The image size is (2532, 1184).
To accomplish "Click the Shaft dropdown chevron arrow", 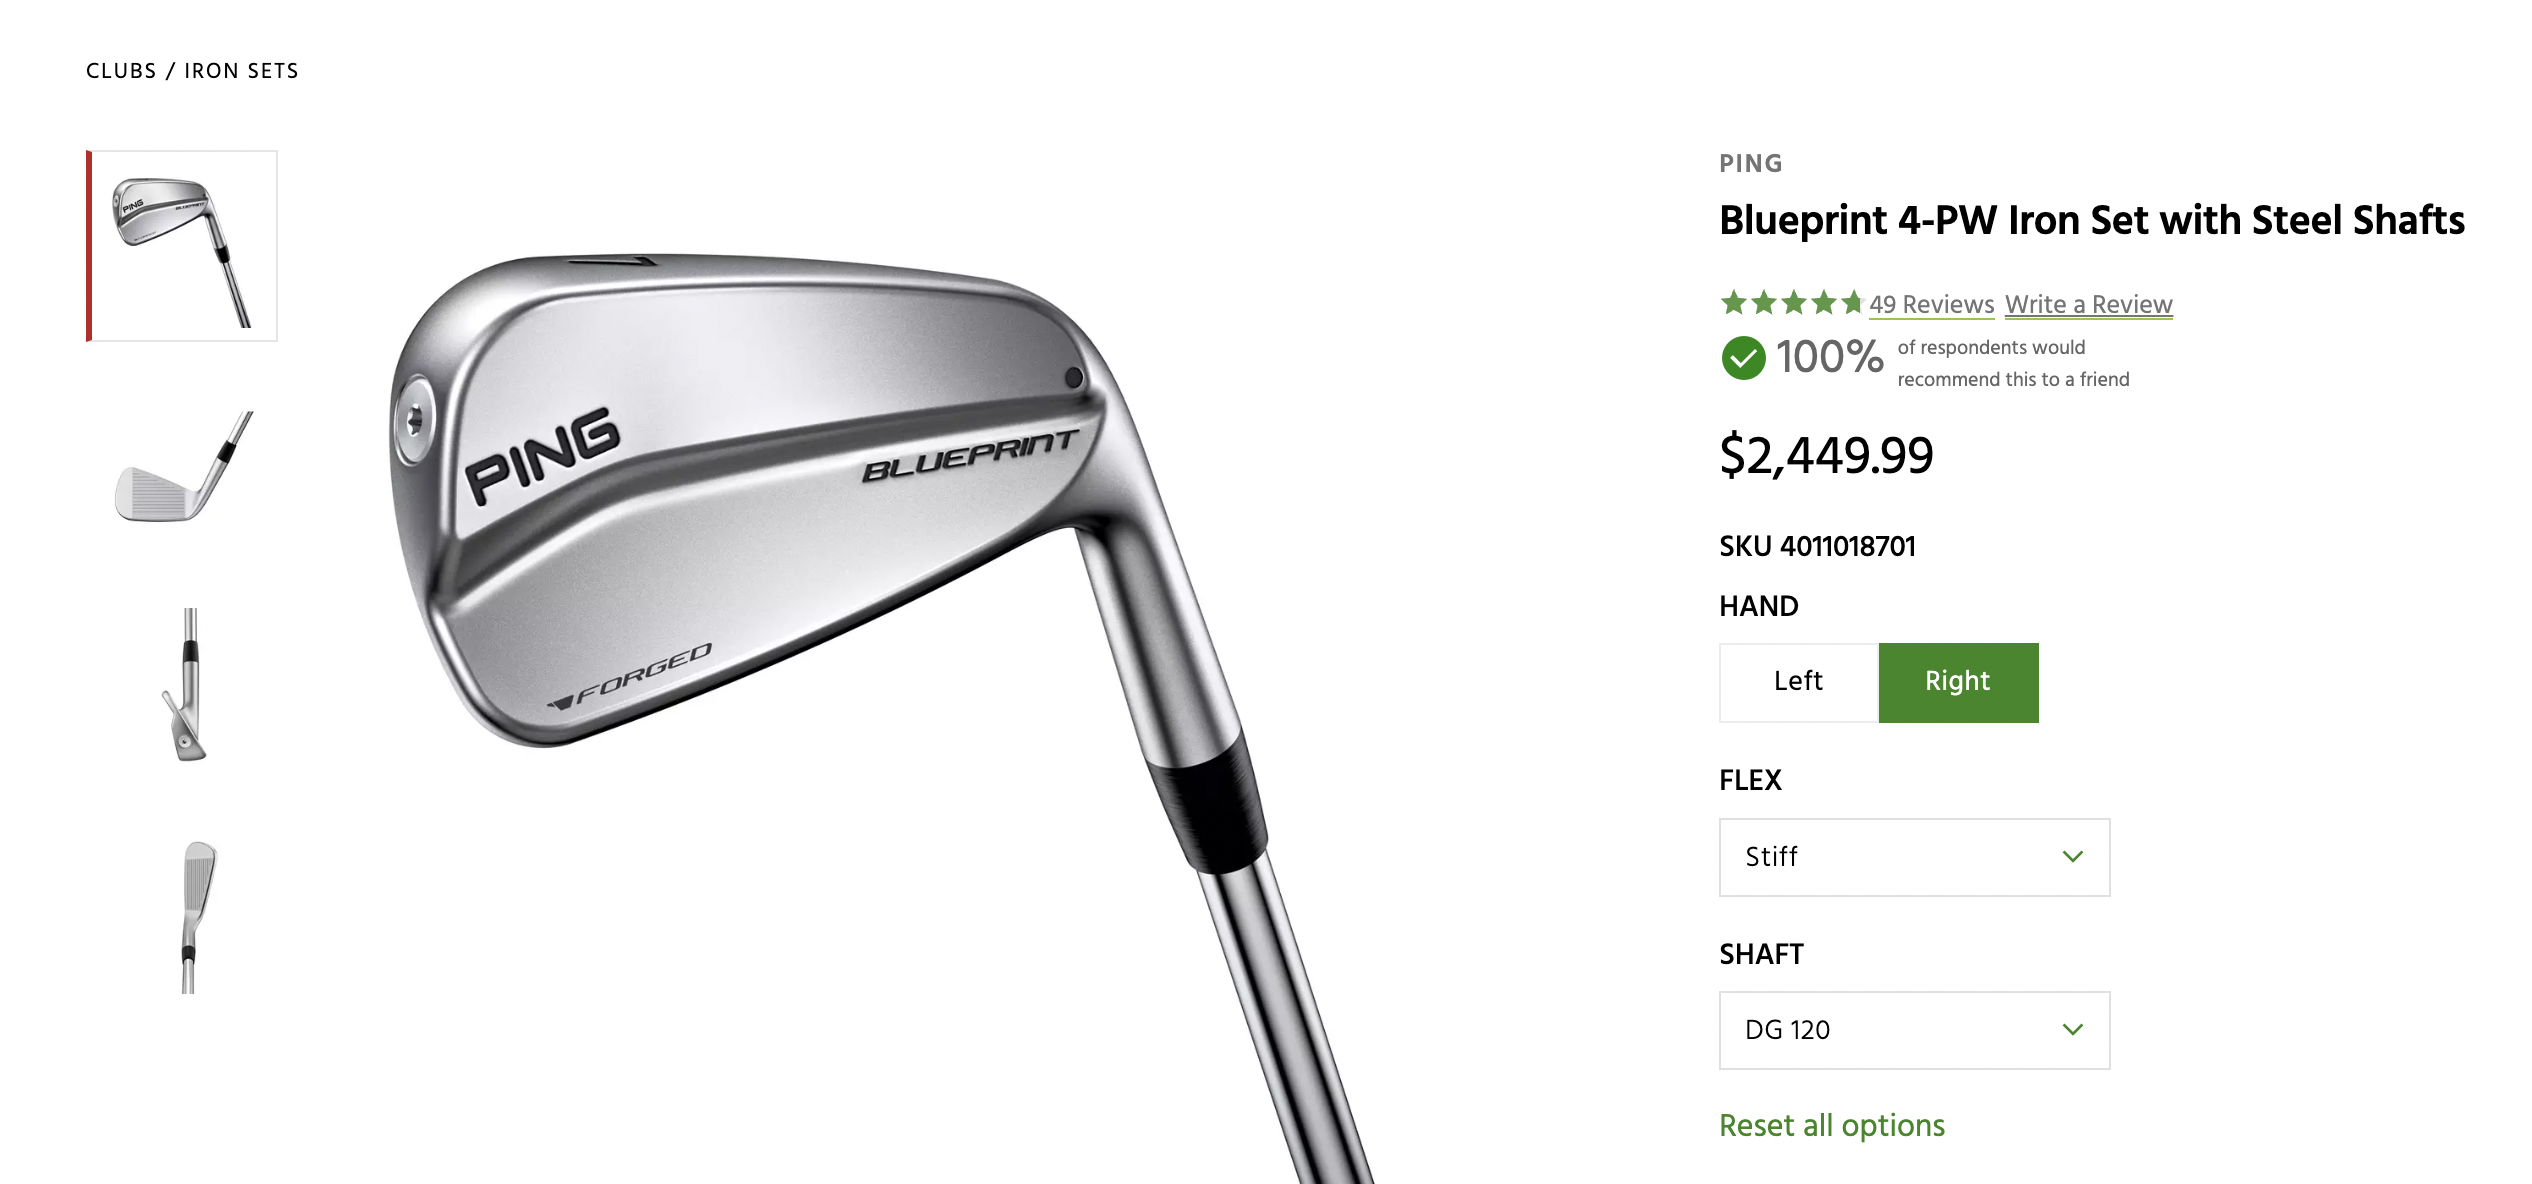I will point(2072,1030).
